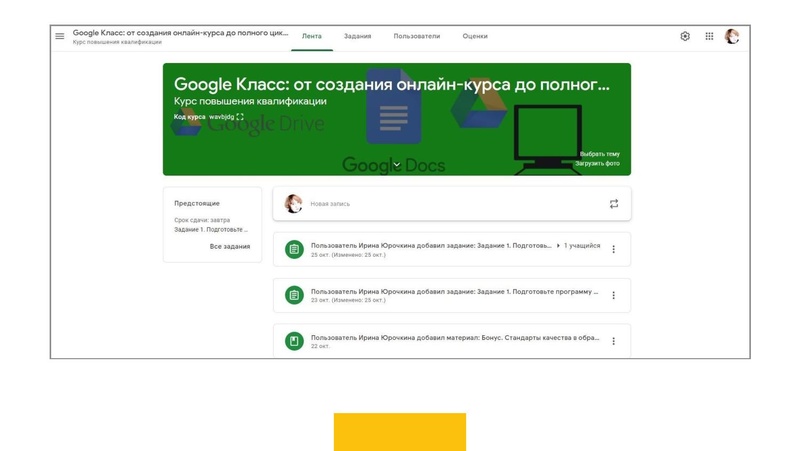Open options for 23 окт. assignment post

[613, 295]
